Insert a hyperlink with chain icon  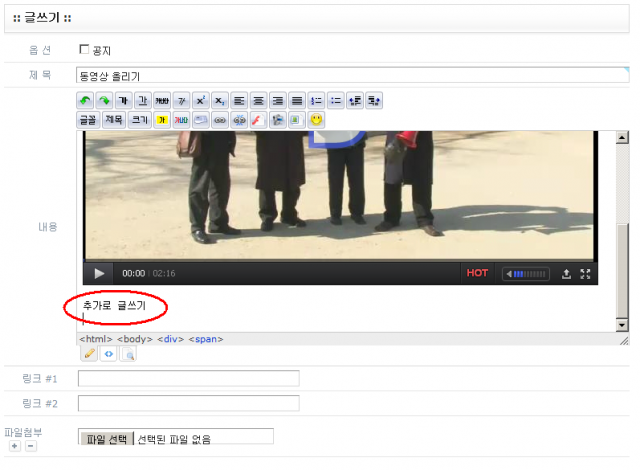(220, 120)
